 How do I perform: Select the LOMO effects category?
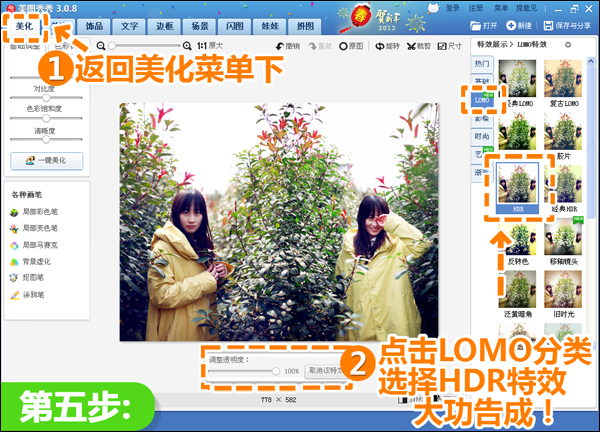pos(482,100)
